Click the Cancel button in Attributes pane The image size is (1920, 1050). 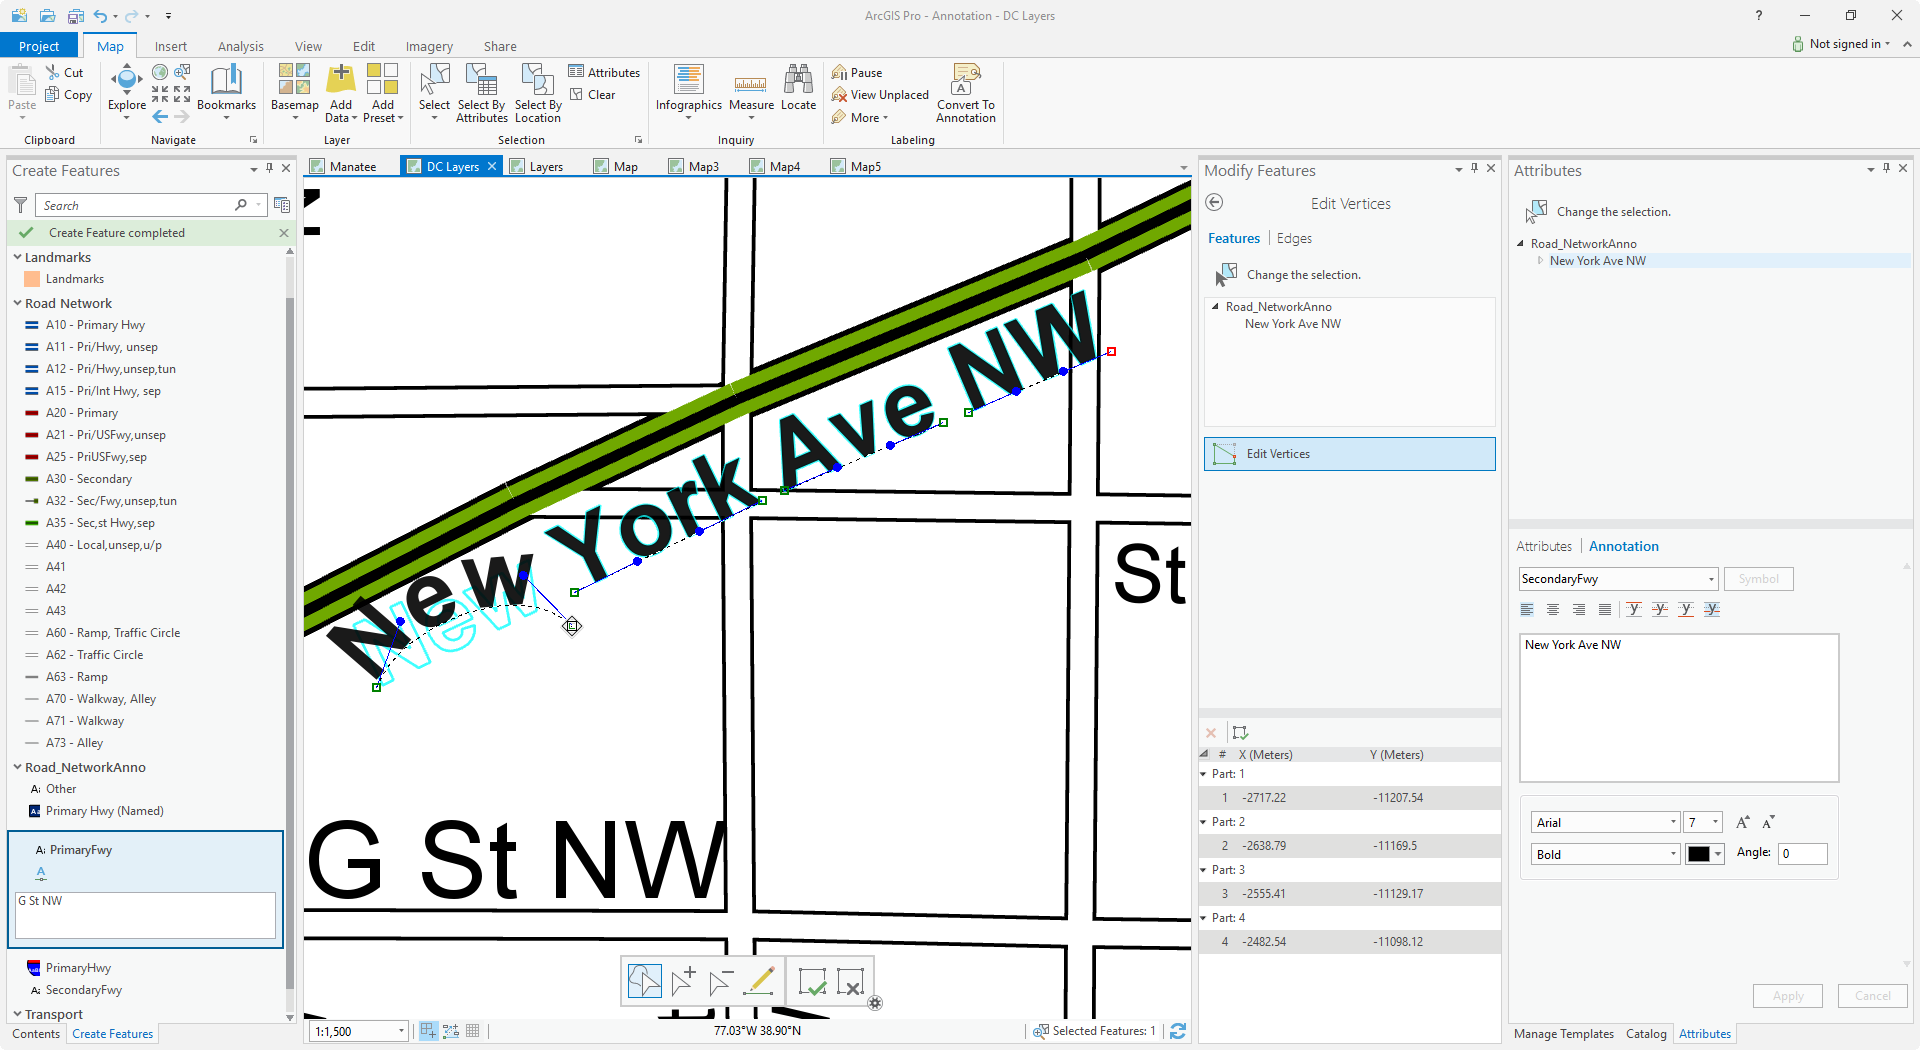tap(1873, 996)
